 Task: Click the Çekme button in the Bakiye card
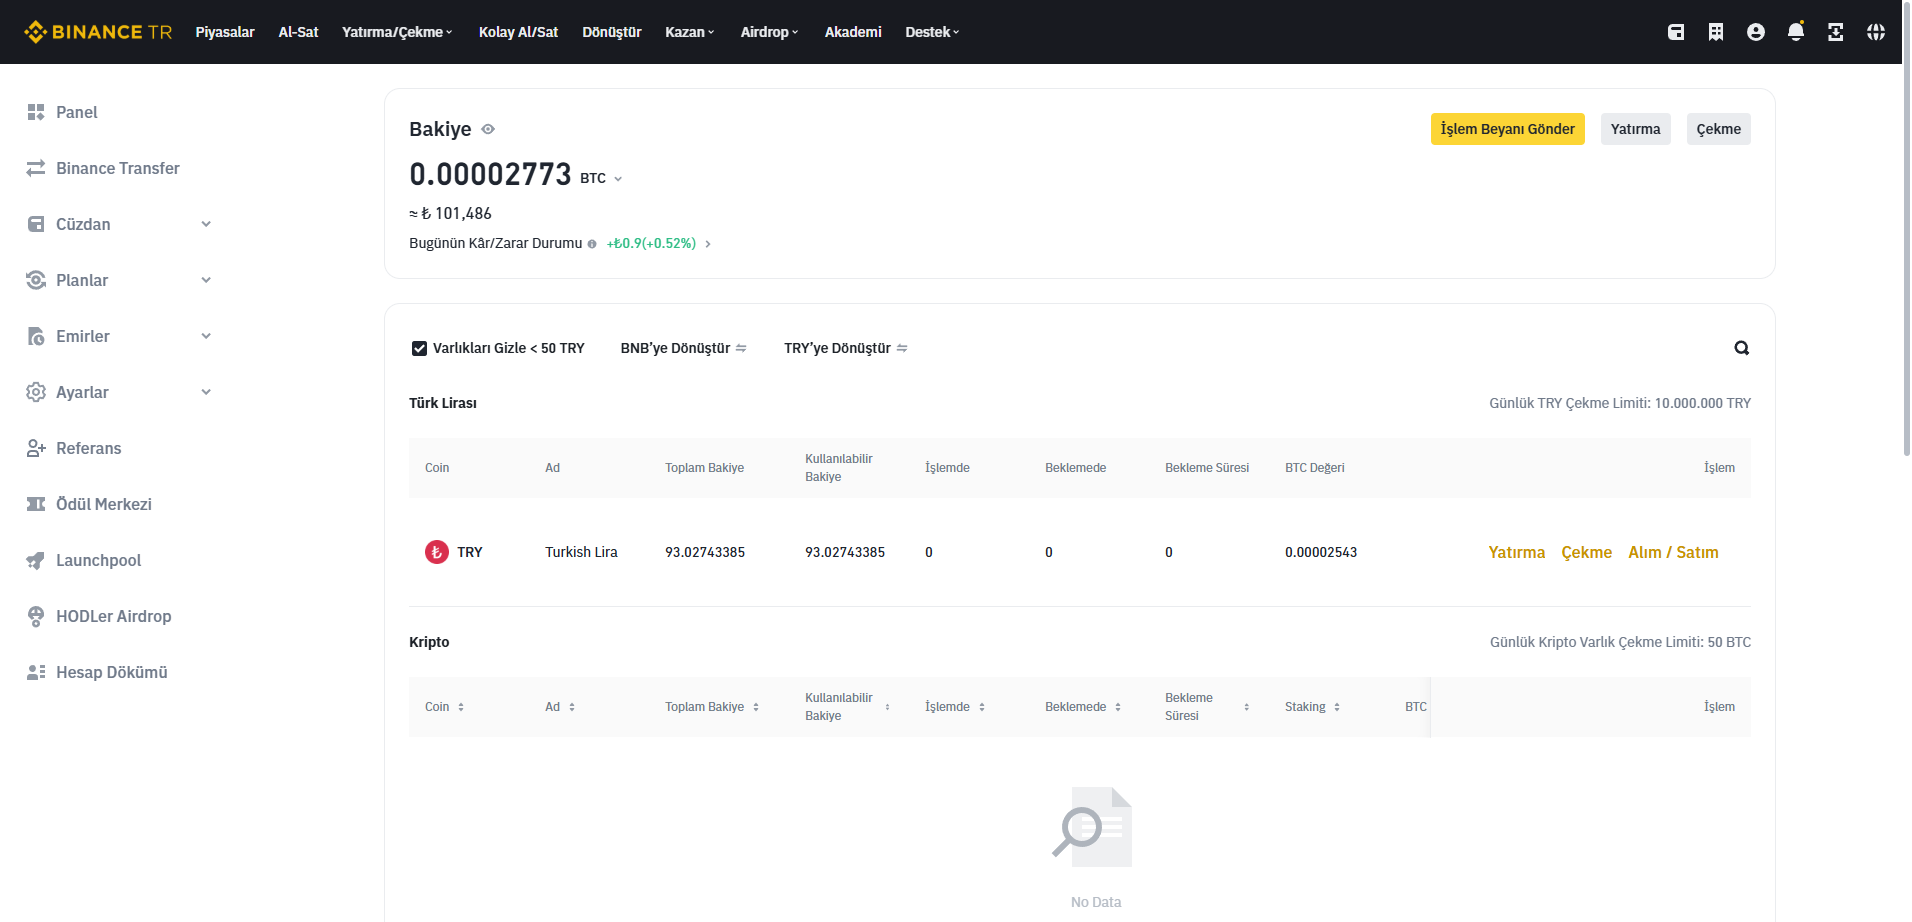click(x=1718, y=129)
